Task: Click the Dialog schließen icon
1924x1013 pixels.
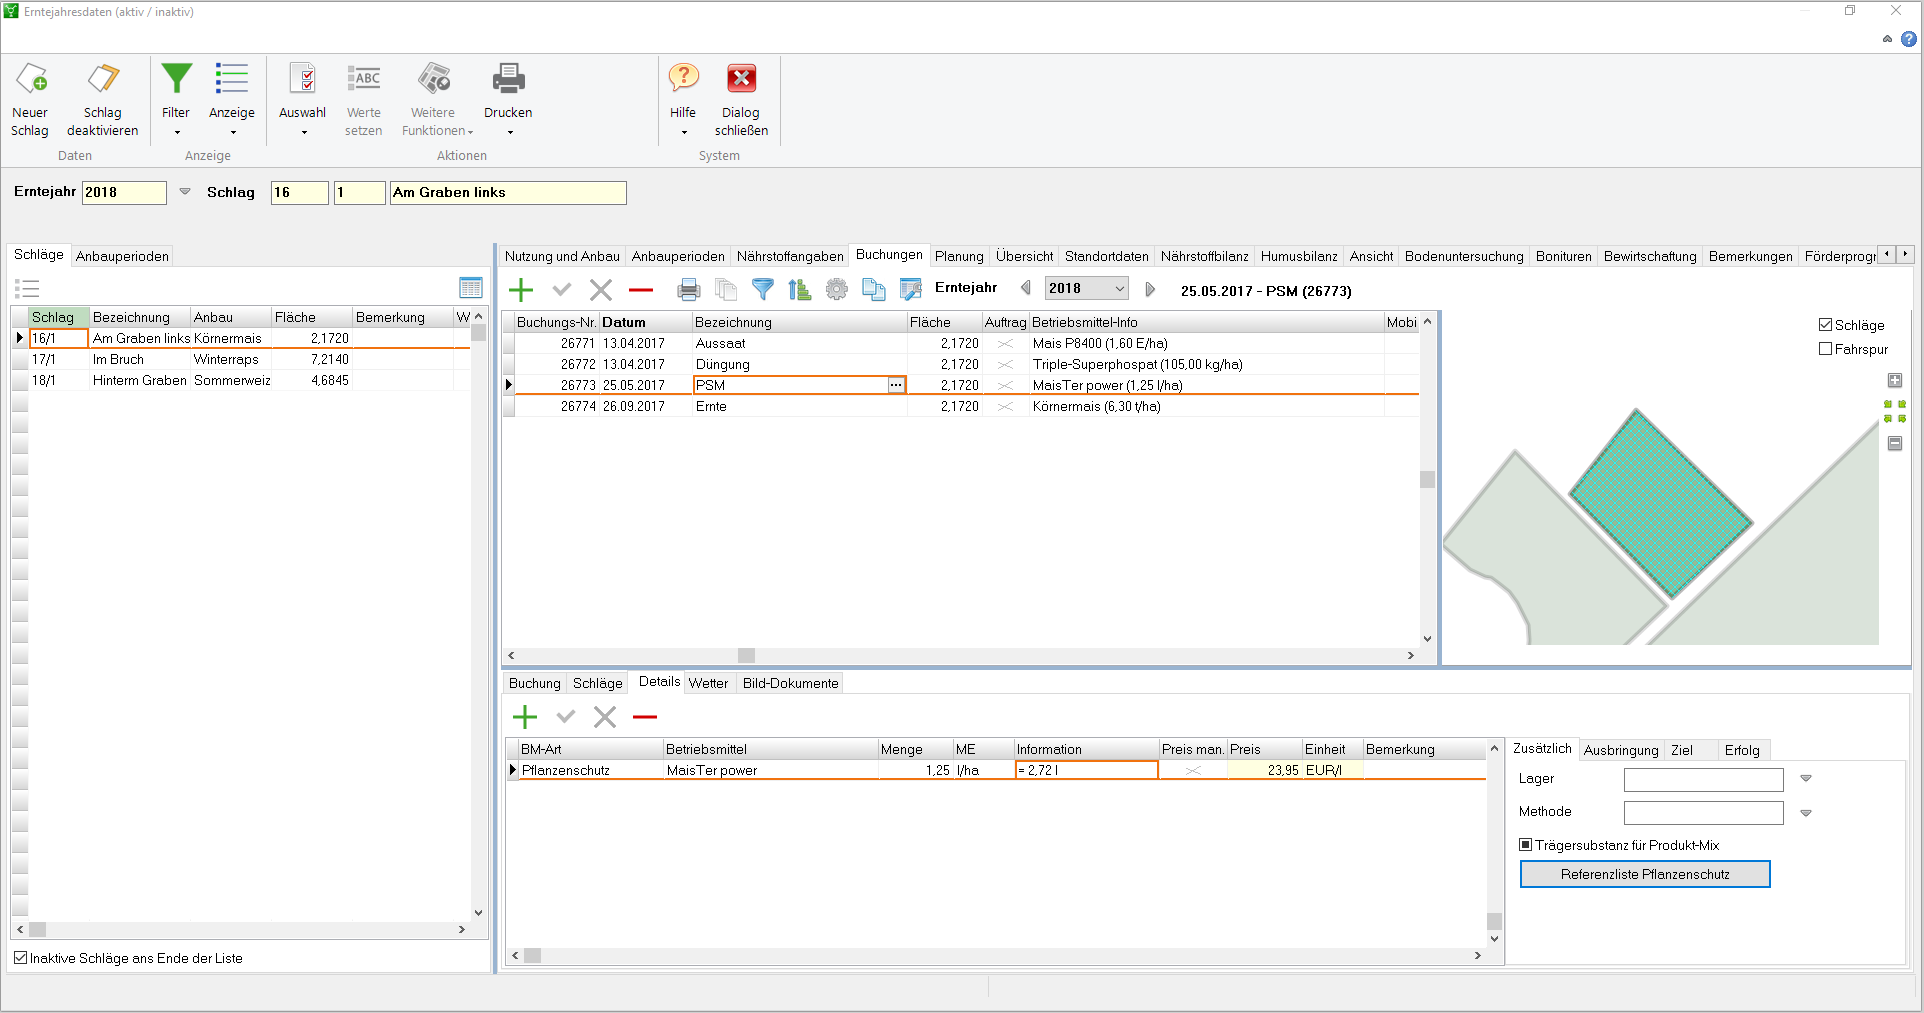Action: coord(742,78)
